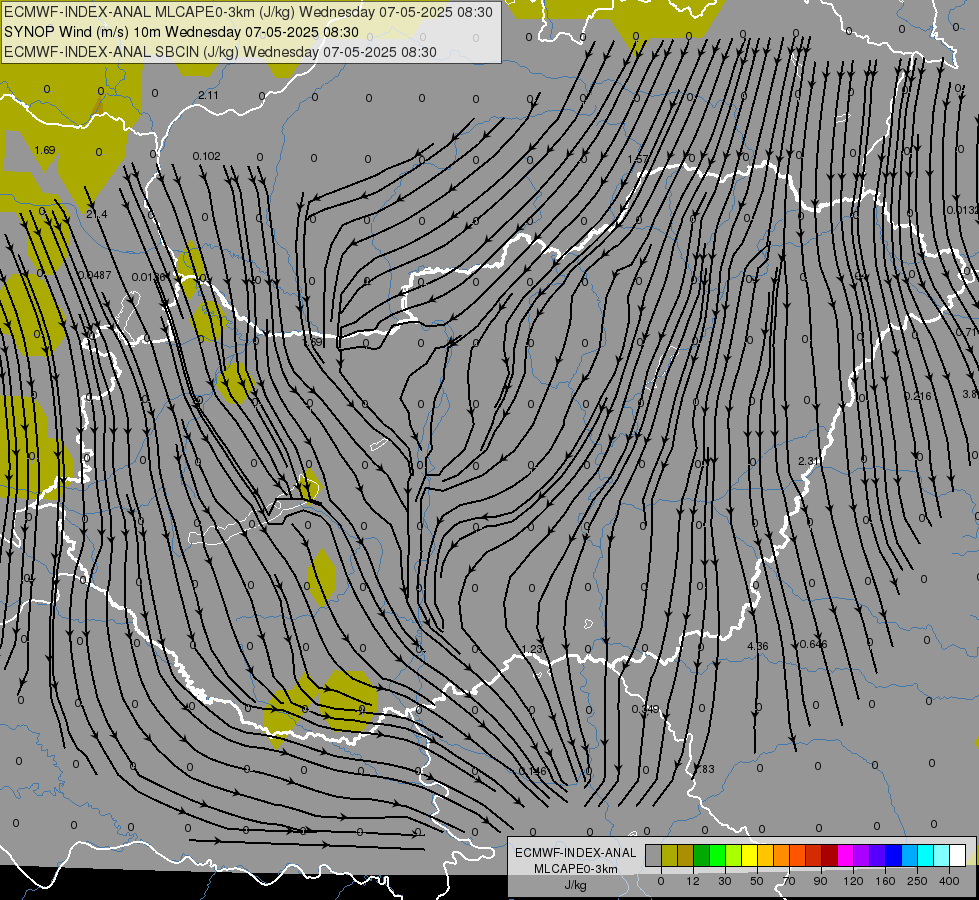The width and height of the screenshot is (979, 900).
Task: Click the map value 1.69
Action: tap(45, 150)
